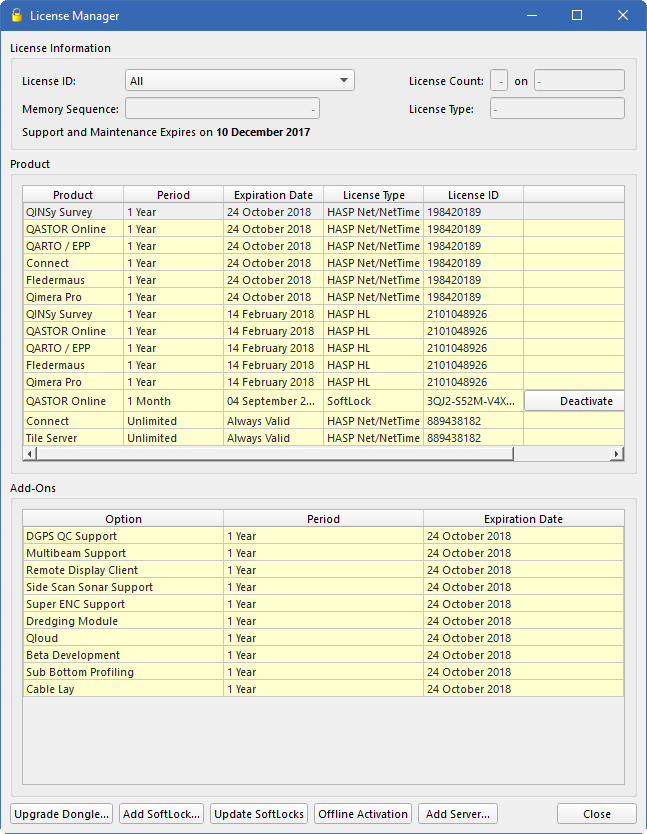Click the Add Server button
647x834 pixels.
tap(457, 814)
